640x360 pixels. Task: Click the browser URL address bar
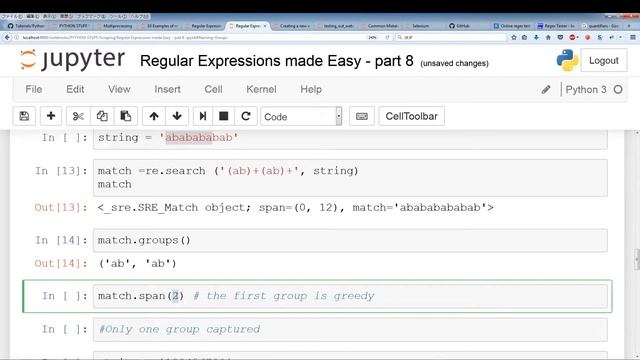(192, 37)
